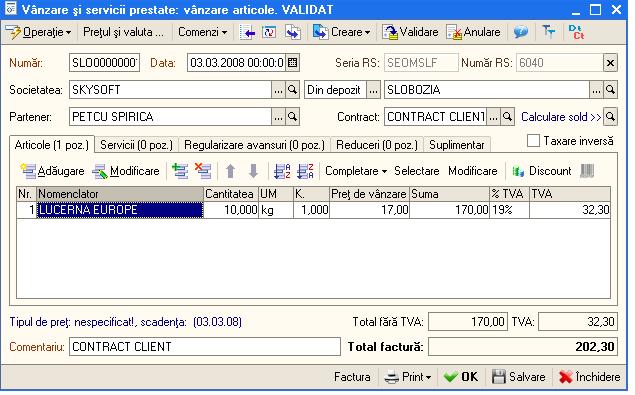Click the text-only Modificare button
Viewport: 635px width, 395px height.
click(473, 171)
